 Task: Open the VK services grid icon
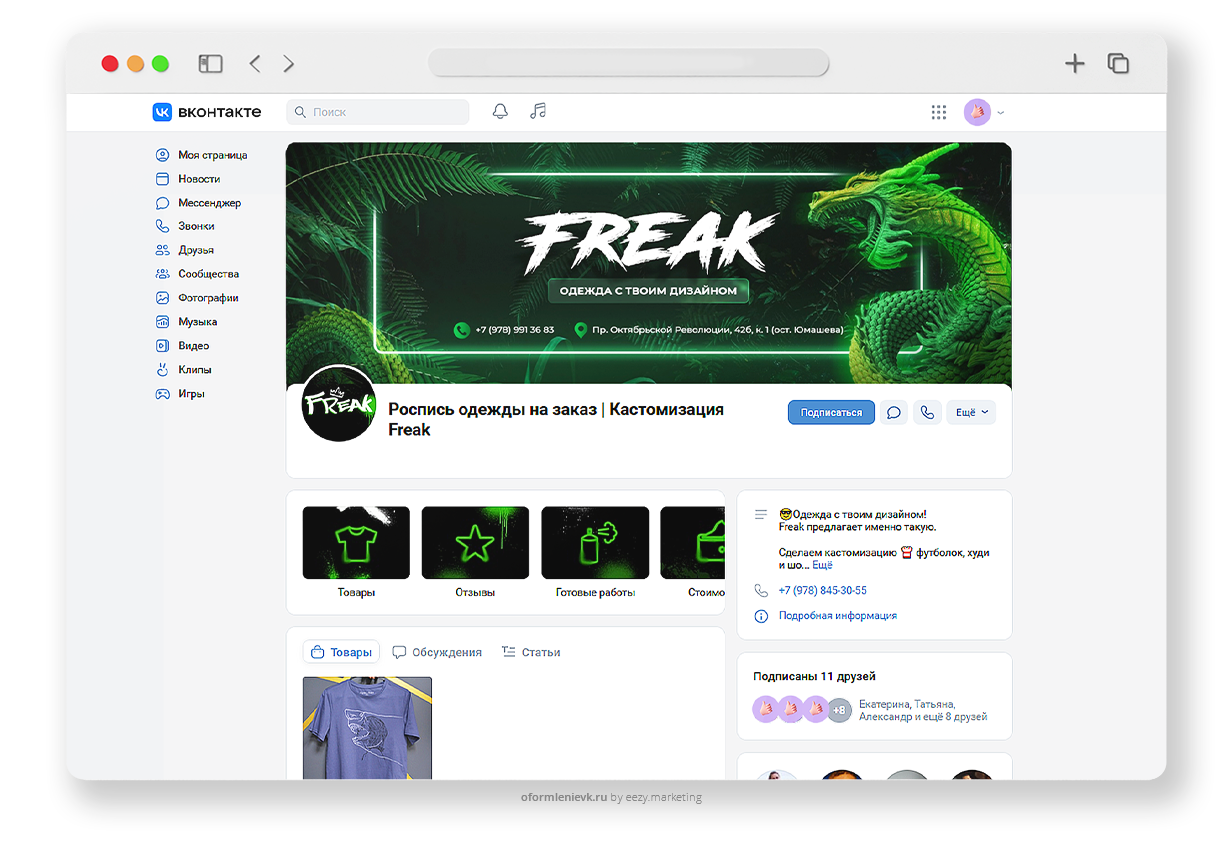point(938,113)
